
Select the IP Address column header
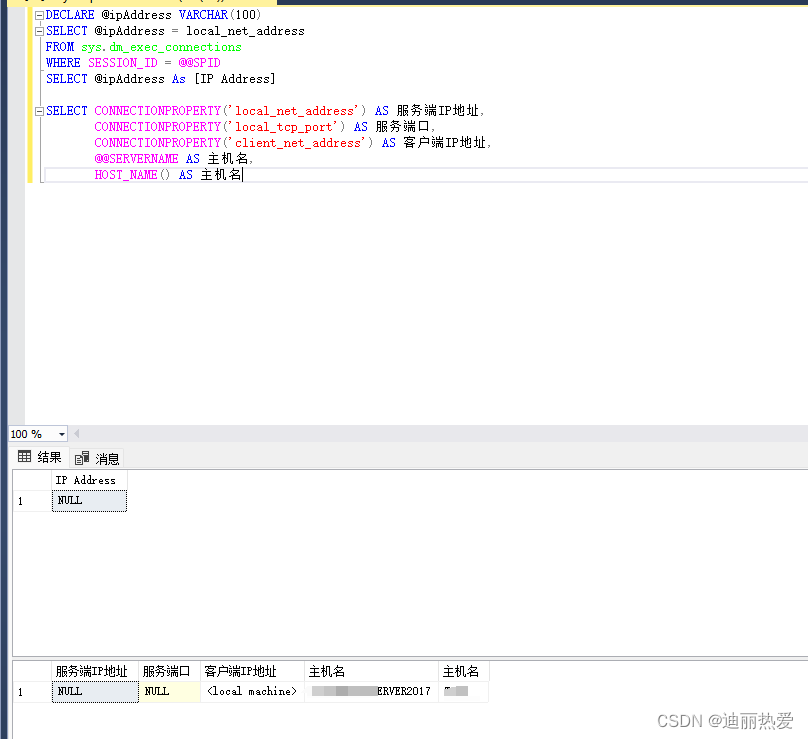click(x=89, y=481)
